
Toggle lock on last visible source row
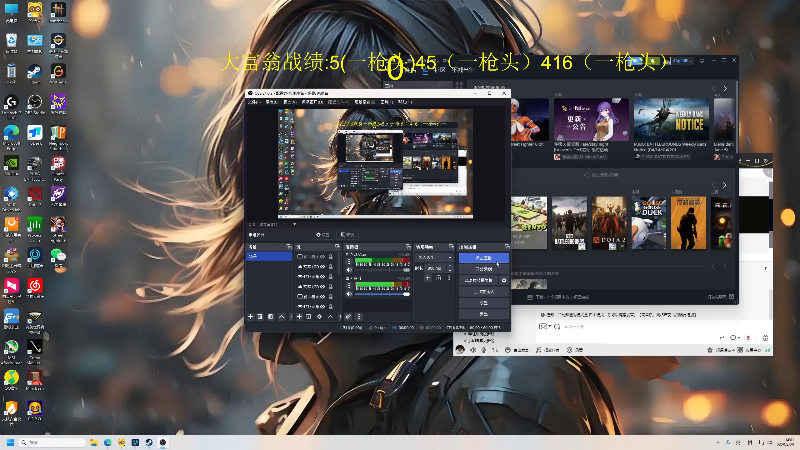[331, 307]
